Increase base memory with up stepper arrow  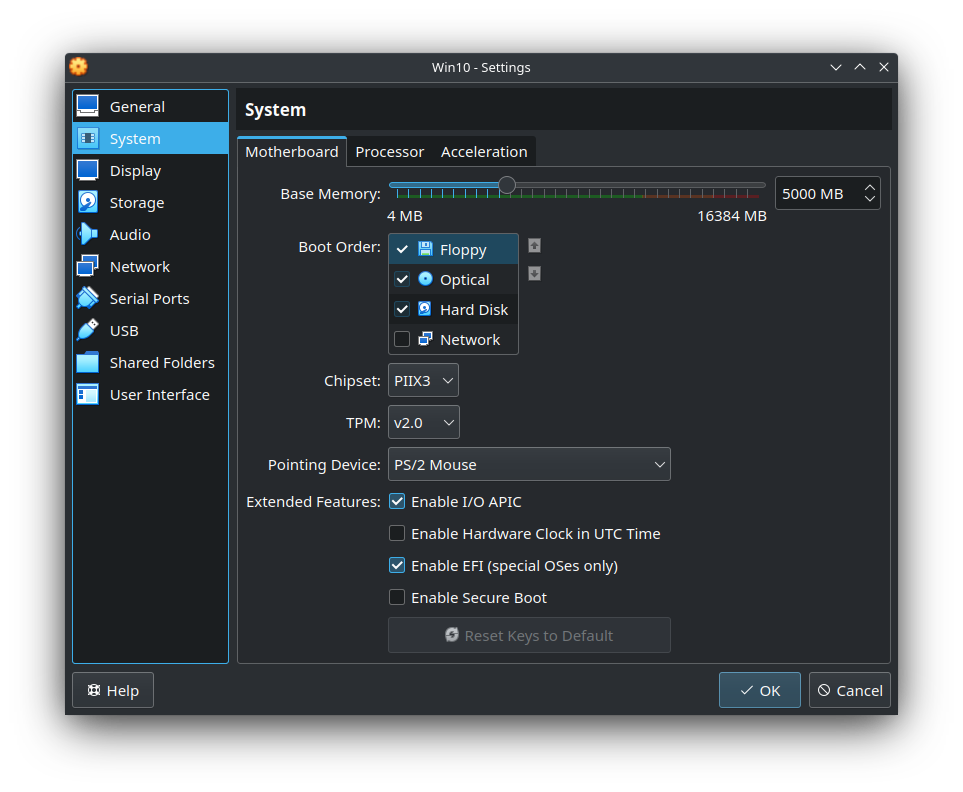coord(870,187)
